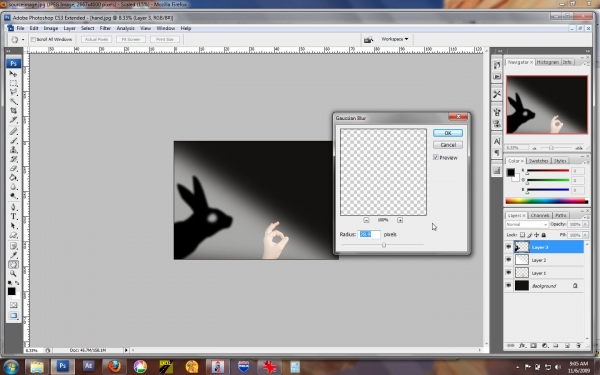Toggle Quick Mask mode in toolbox
The height and width of the screenshot is (375, 600).
tap(13, 305)
